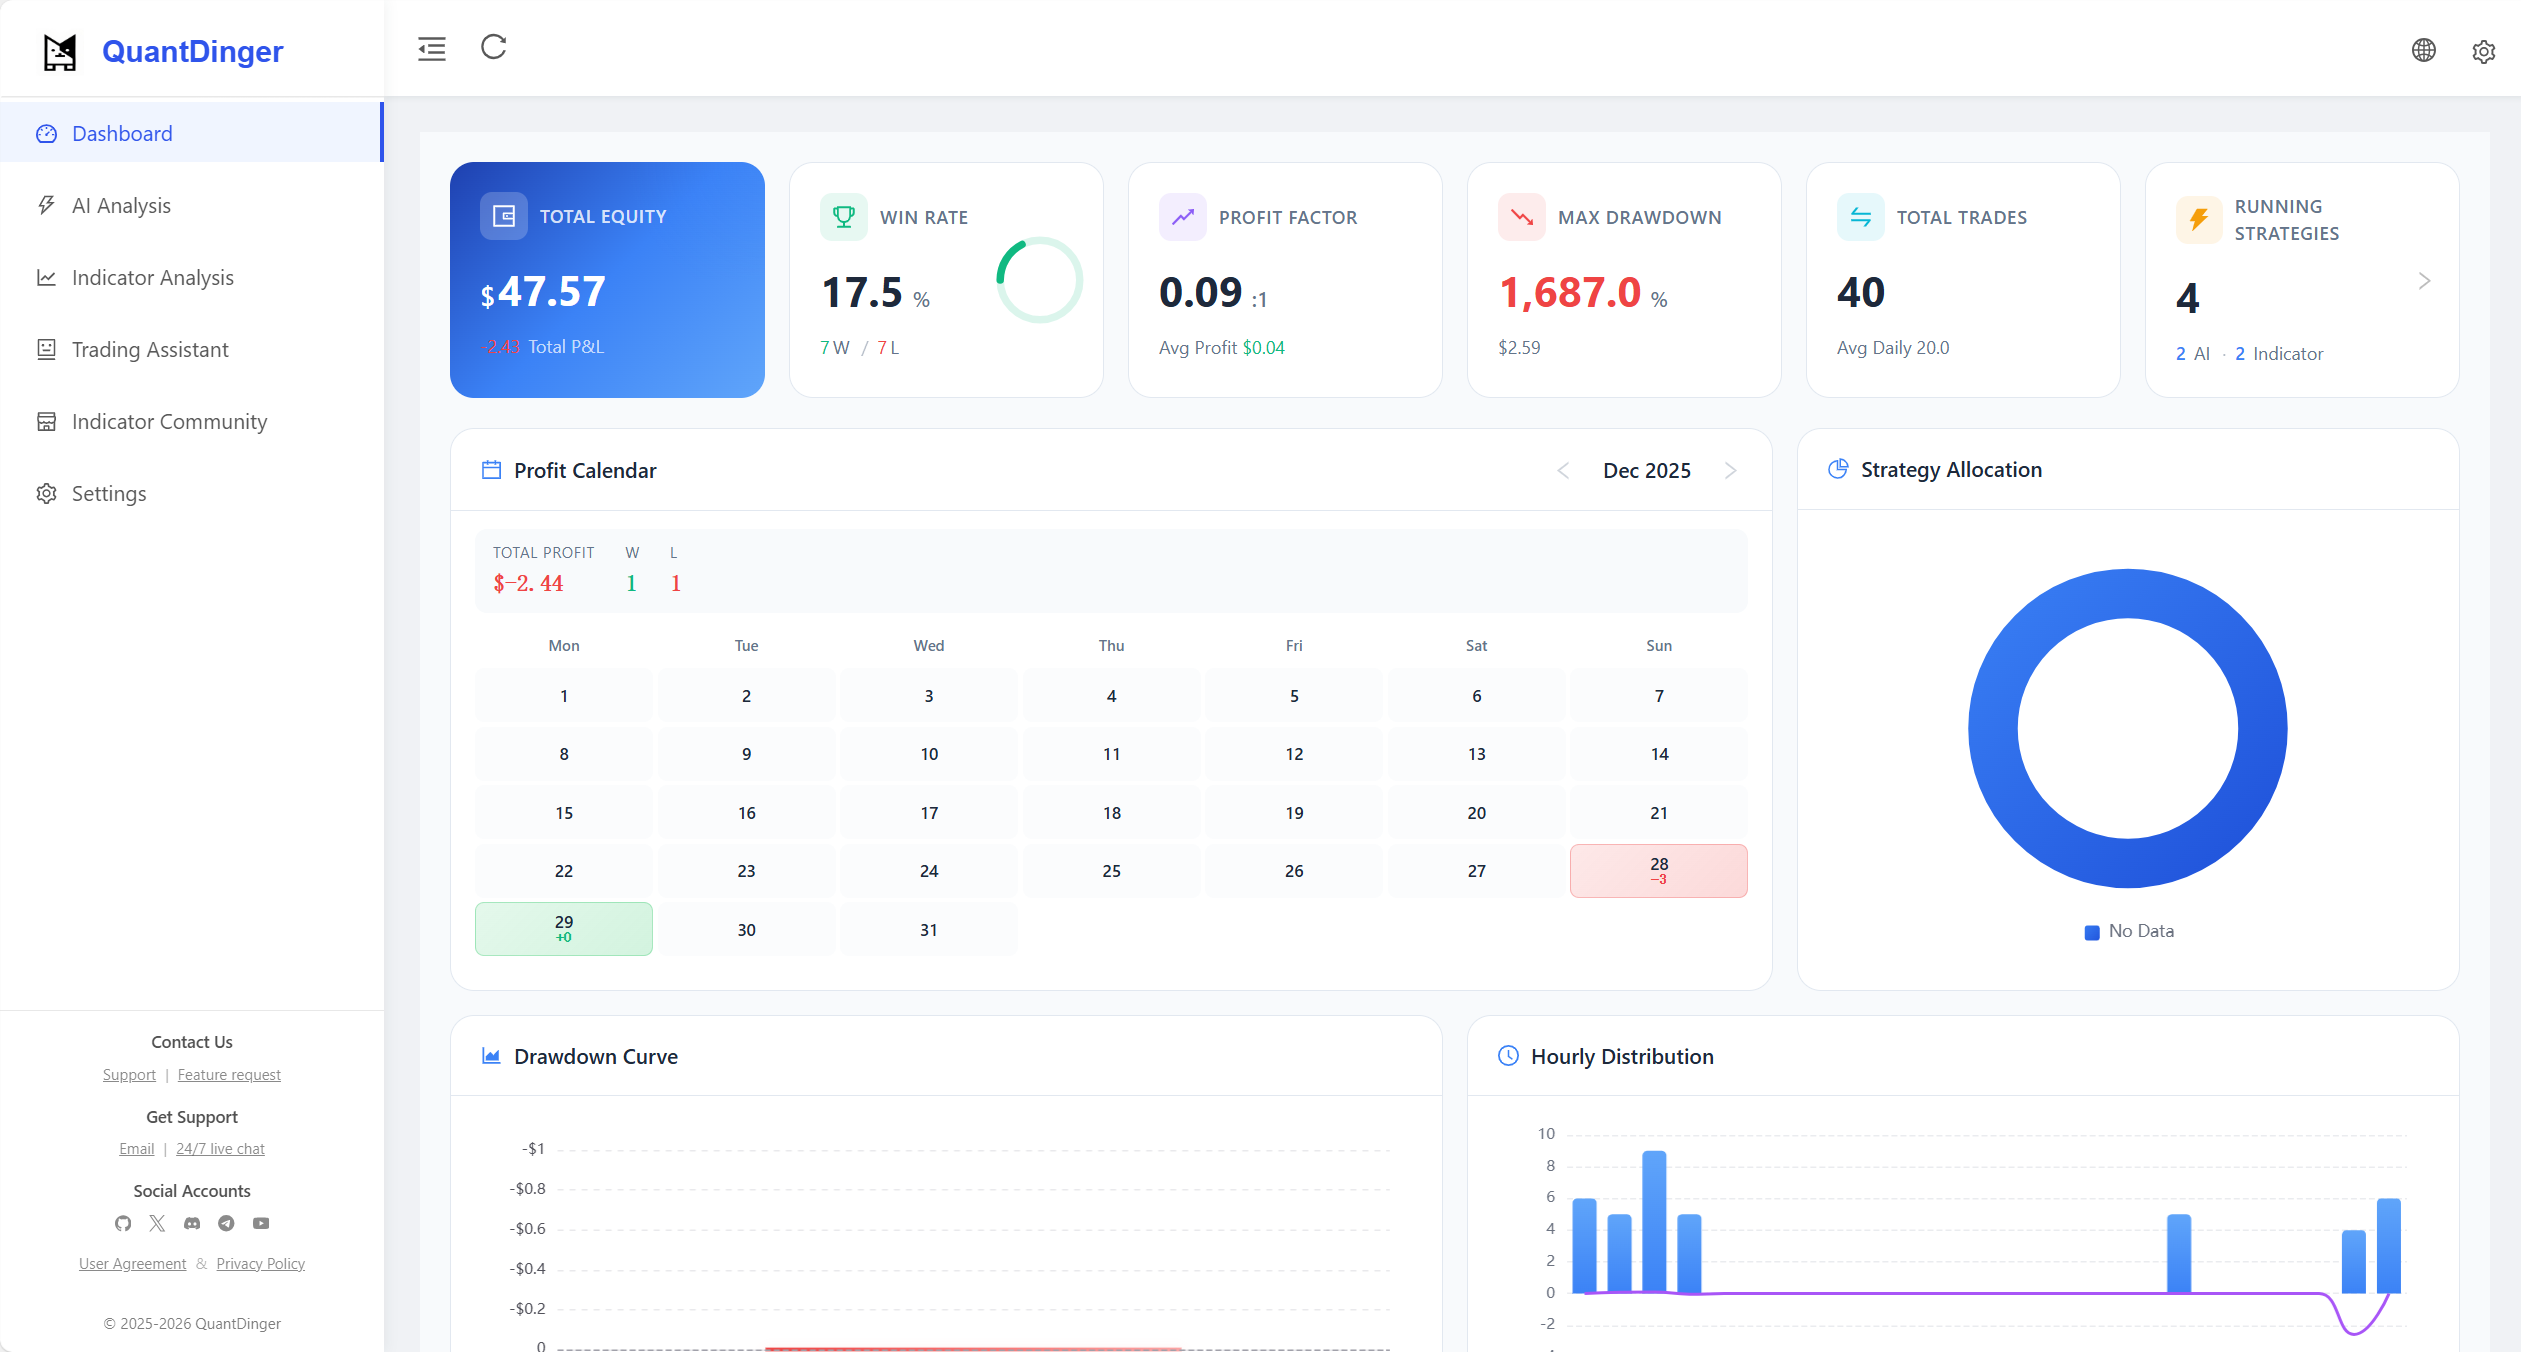Screen dimensions: 2521x1352
Task: Advance Profit Calendar to the next month
Action: point(1730,470)
